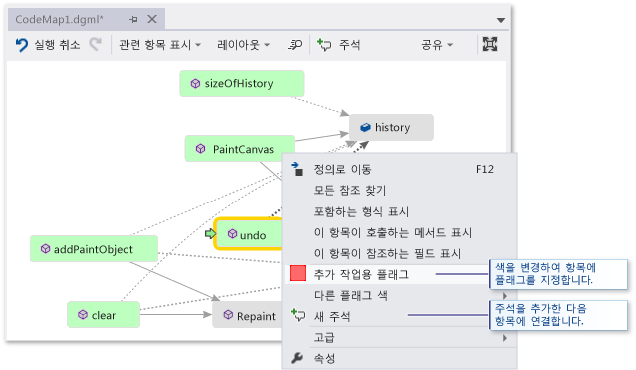636x370 pixels.
Task: Expand the 다른 플래그 색 submenu arrow
Action: pyautogui.click(x=505, y=296)
